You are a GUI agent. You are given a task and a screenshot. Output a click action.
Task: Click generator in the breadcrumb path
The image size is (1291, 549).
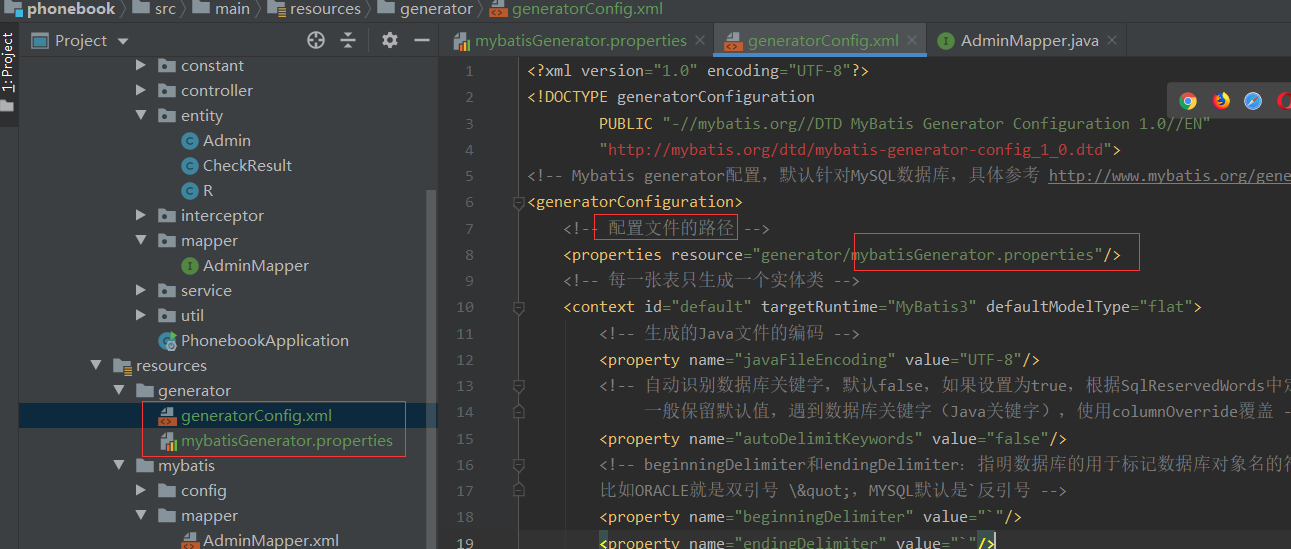(435, 9)
